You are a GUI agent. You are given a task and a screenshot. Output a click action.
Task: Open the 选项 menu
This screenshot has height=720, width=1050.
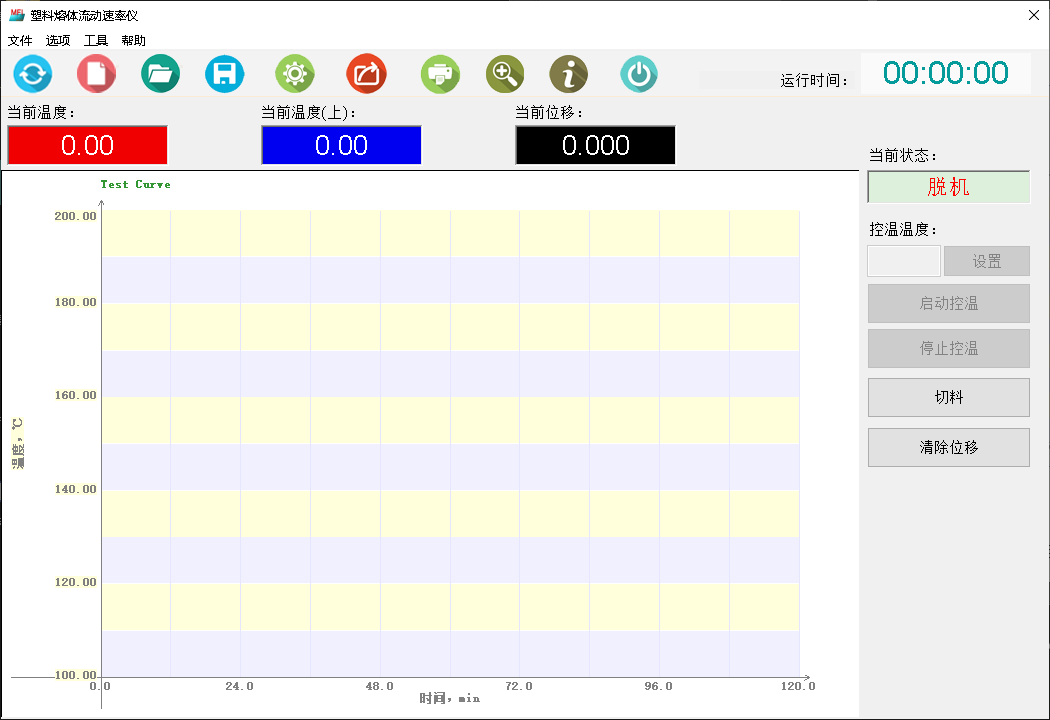pos(58,41)
